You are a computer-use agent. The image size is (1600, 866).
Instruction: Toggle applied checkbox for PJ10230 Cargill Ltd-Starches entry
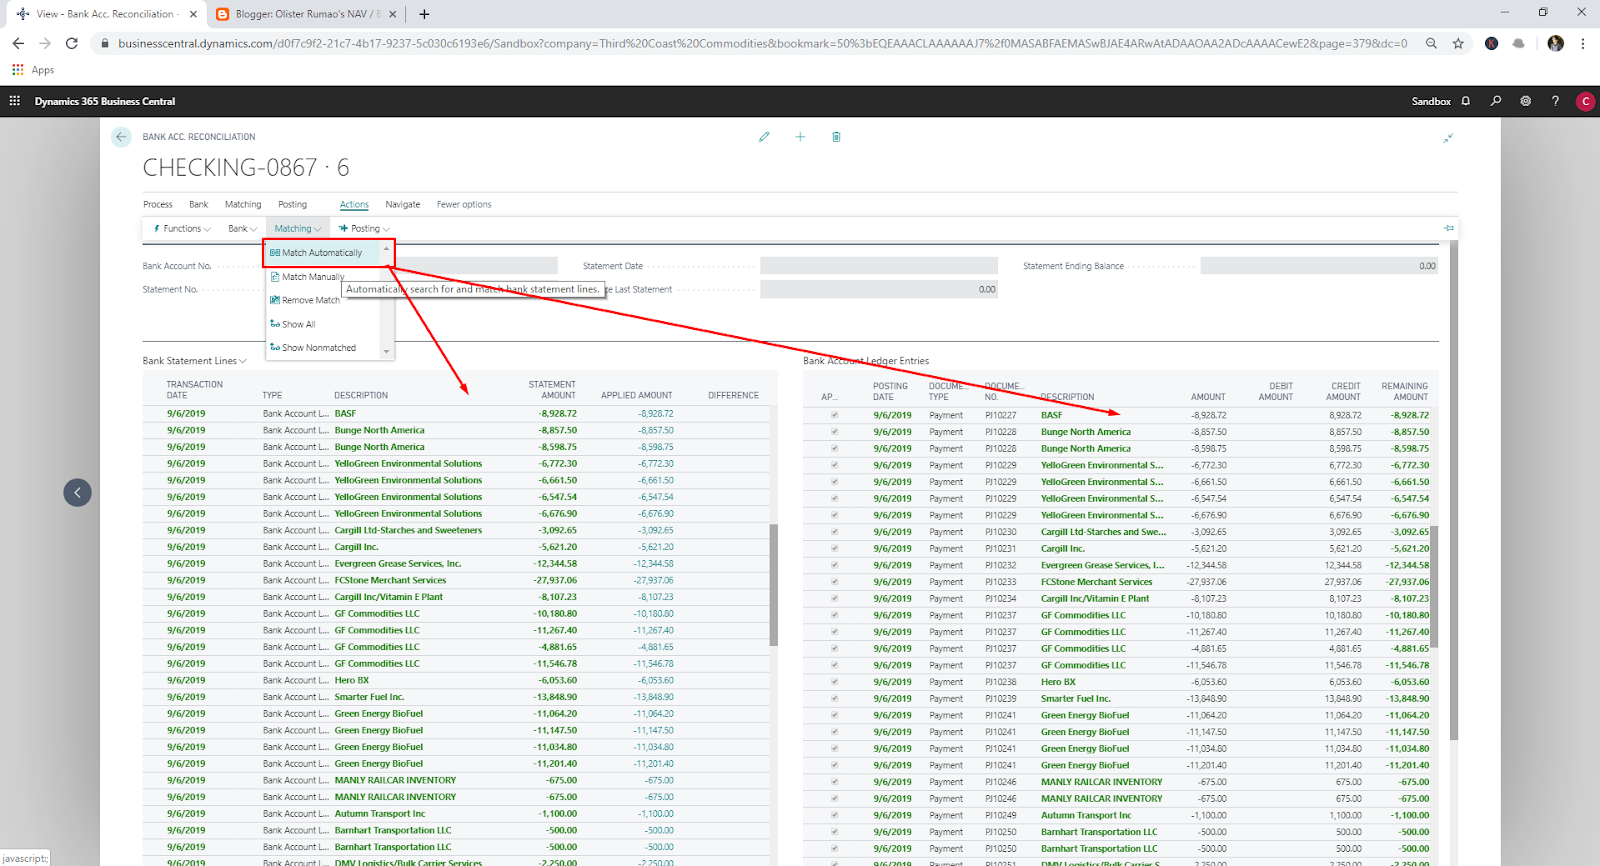pos(834,532)
